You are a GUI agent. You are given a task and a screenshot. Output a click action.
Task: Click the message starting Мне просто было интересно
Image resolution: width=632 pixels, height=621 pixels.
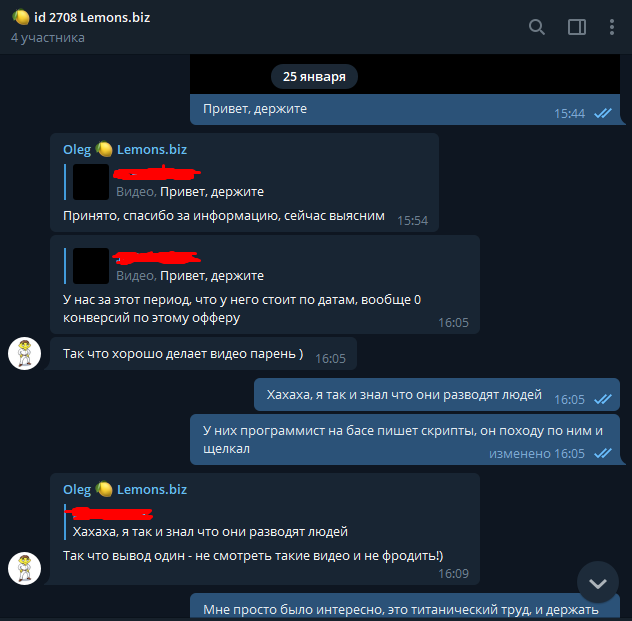click(405, 606)
